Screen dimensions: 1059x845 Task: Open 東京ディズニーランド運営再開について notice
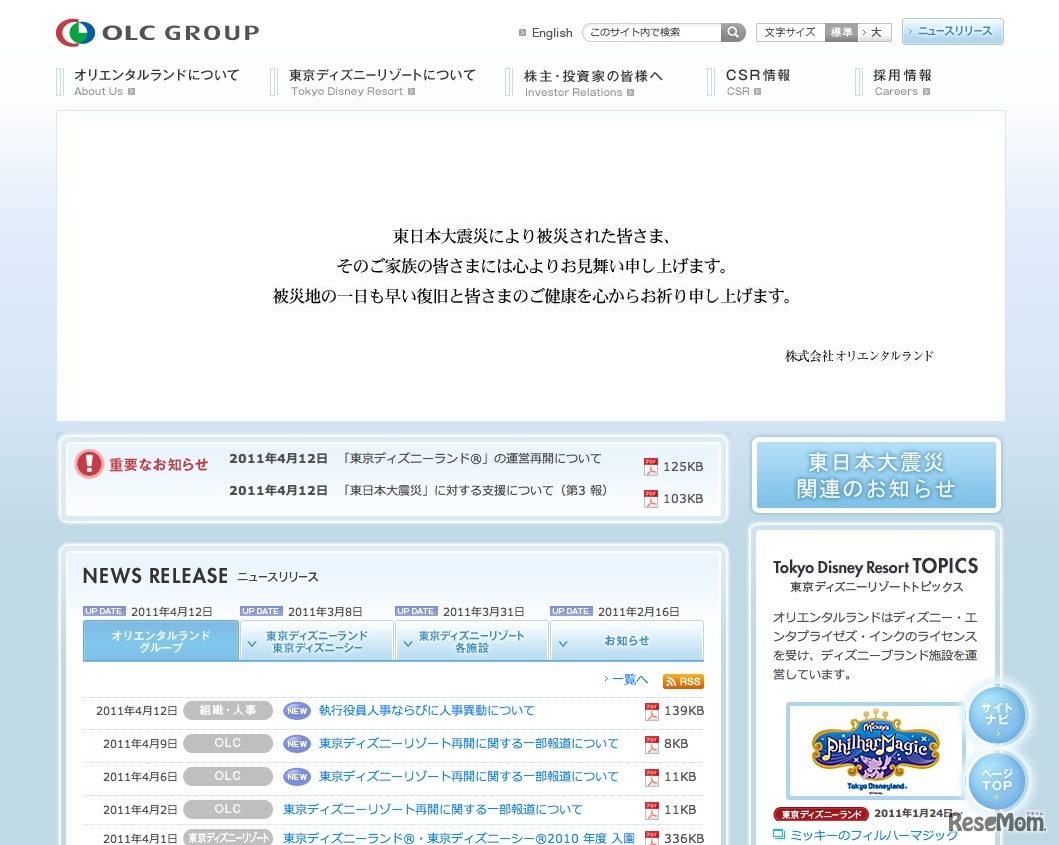pos(471,459)
